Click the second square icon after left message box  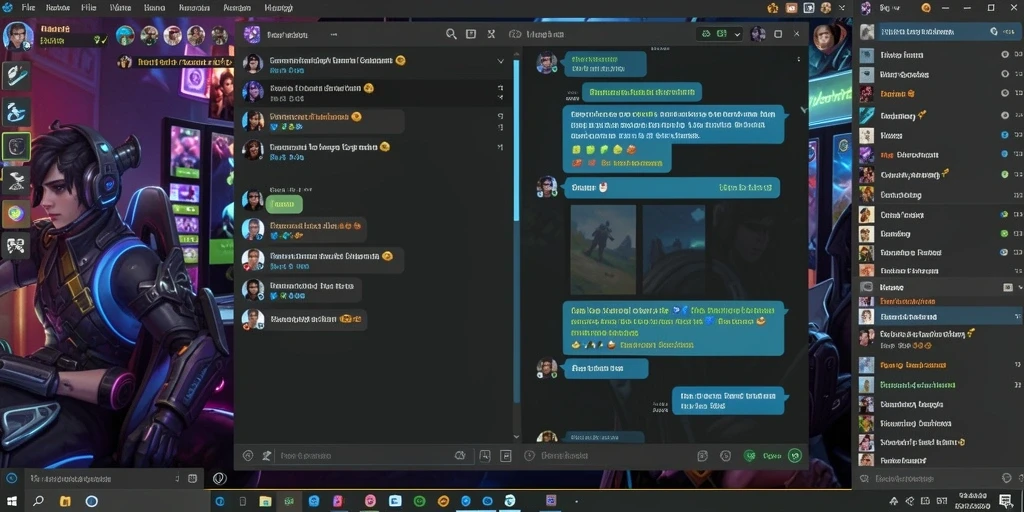505,456
